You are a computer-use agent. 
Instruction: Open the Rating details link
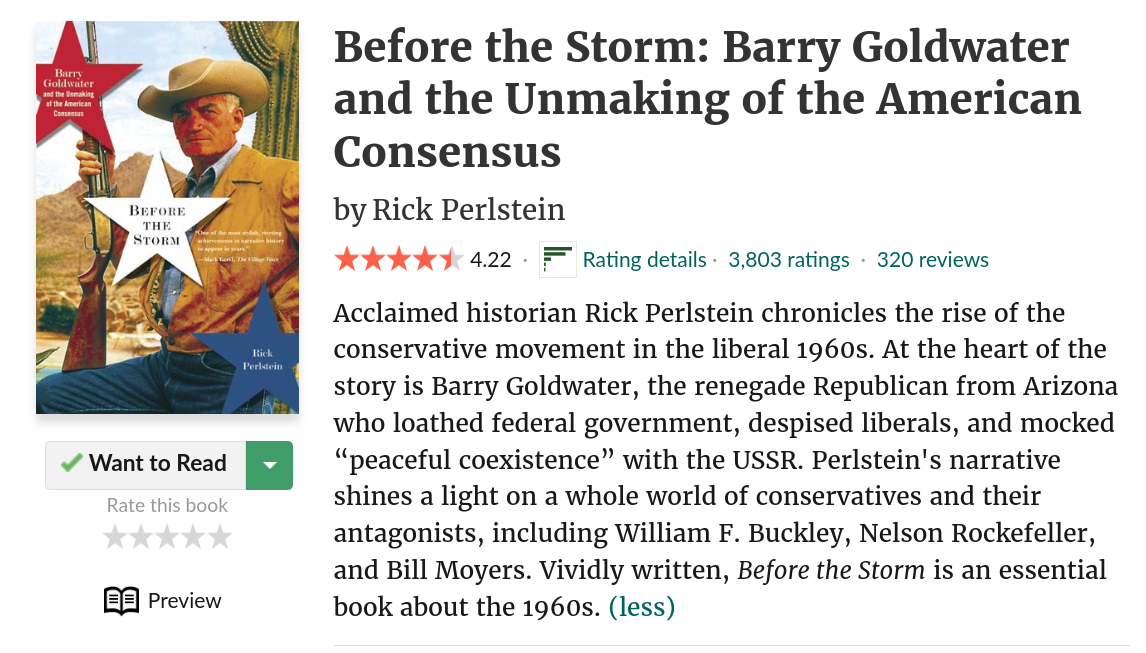(x=644, y=260)
